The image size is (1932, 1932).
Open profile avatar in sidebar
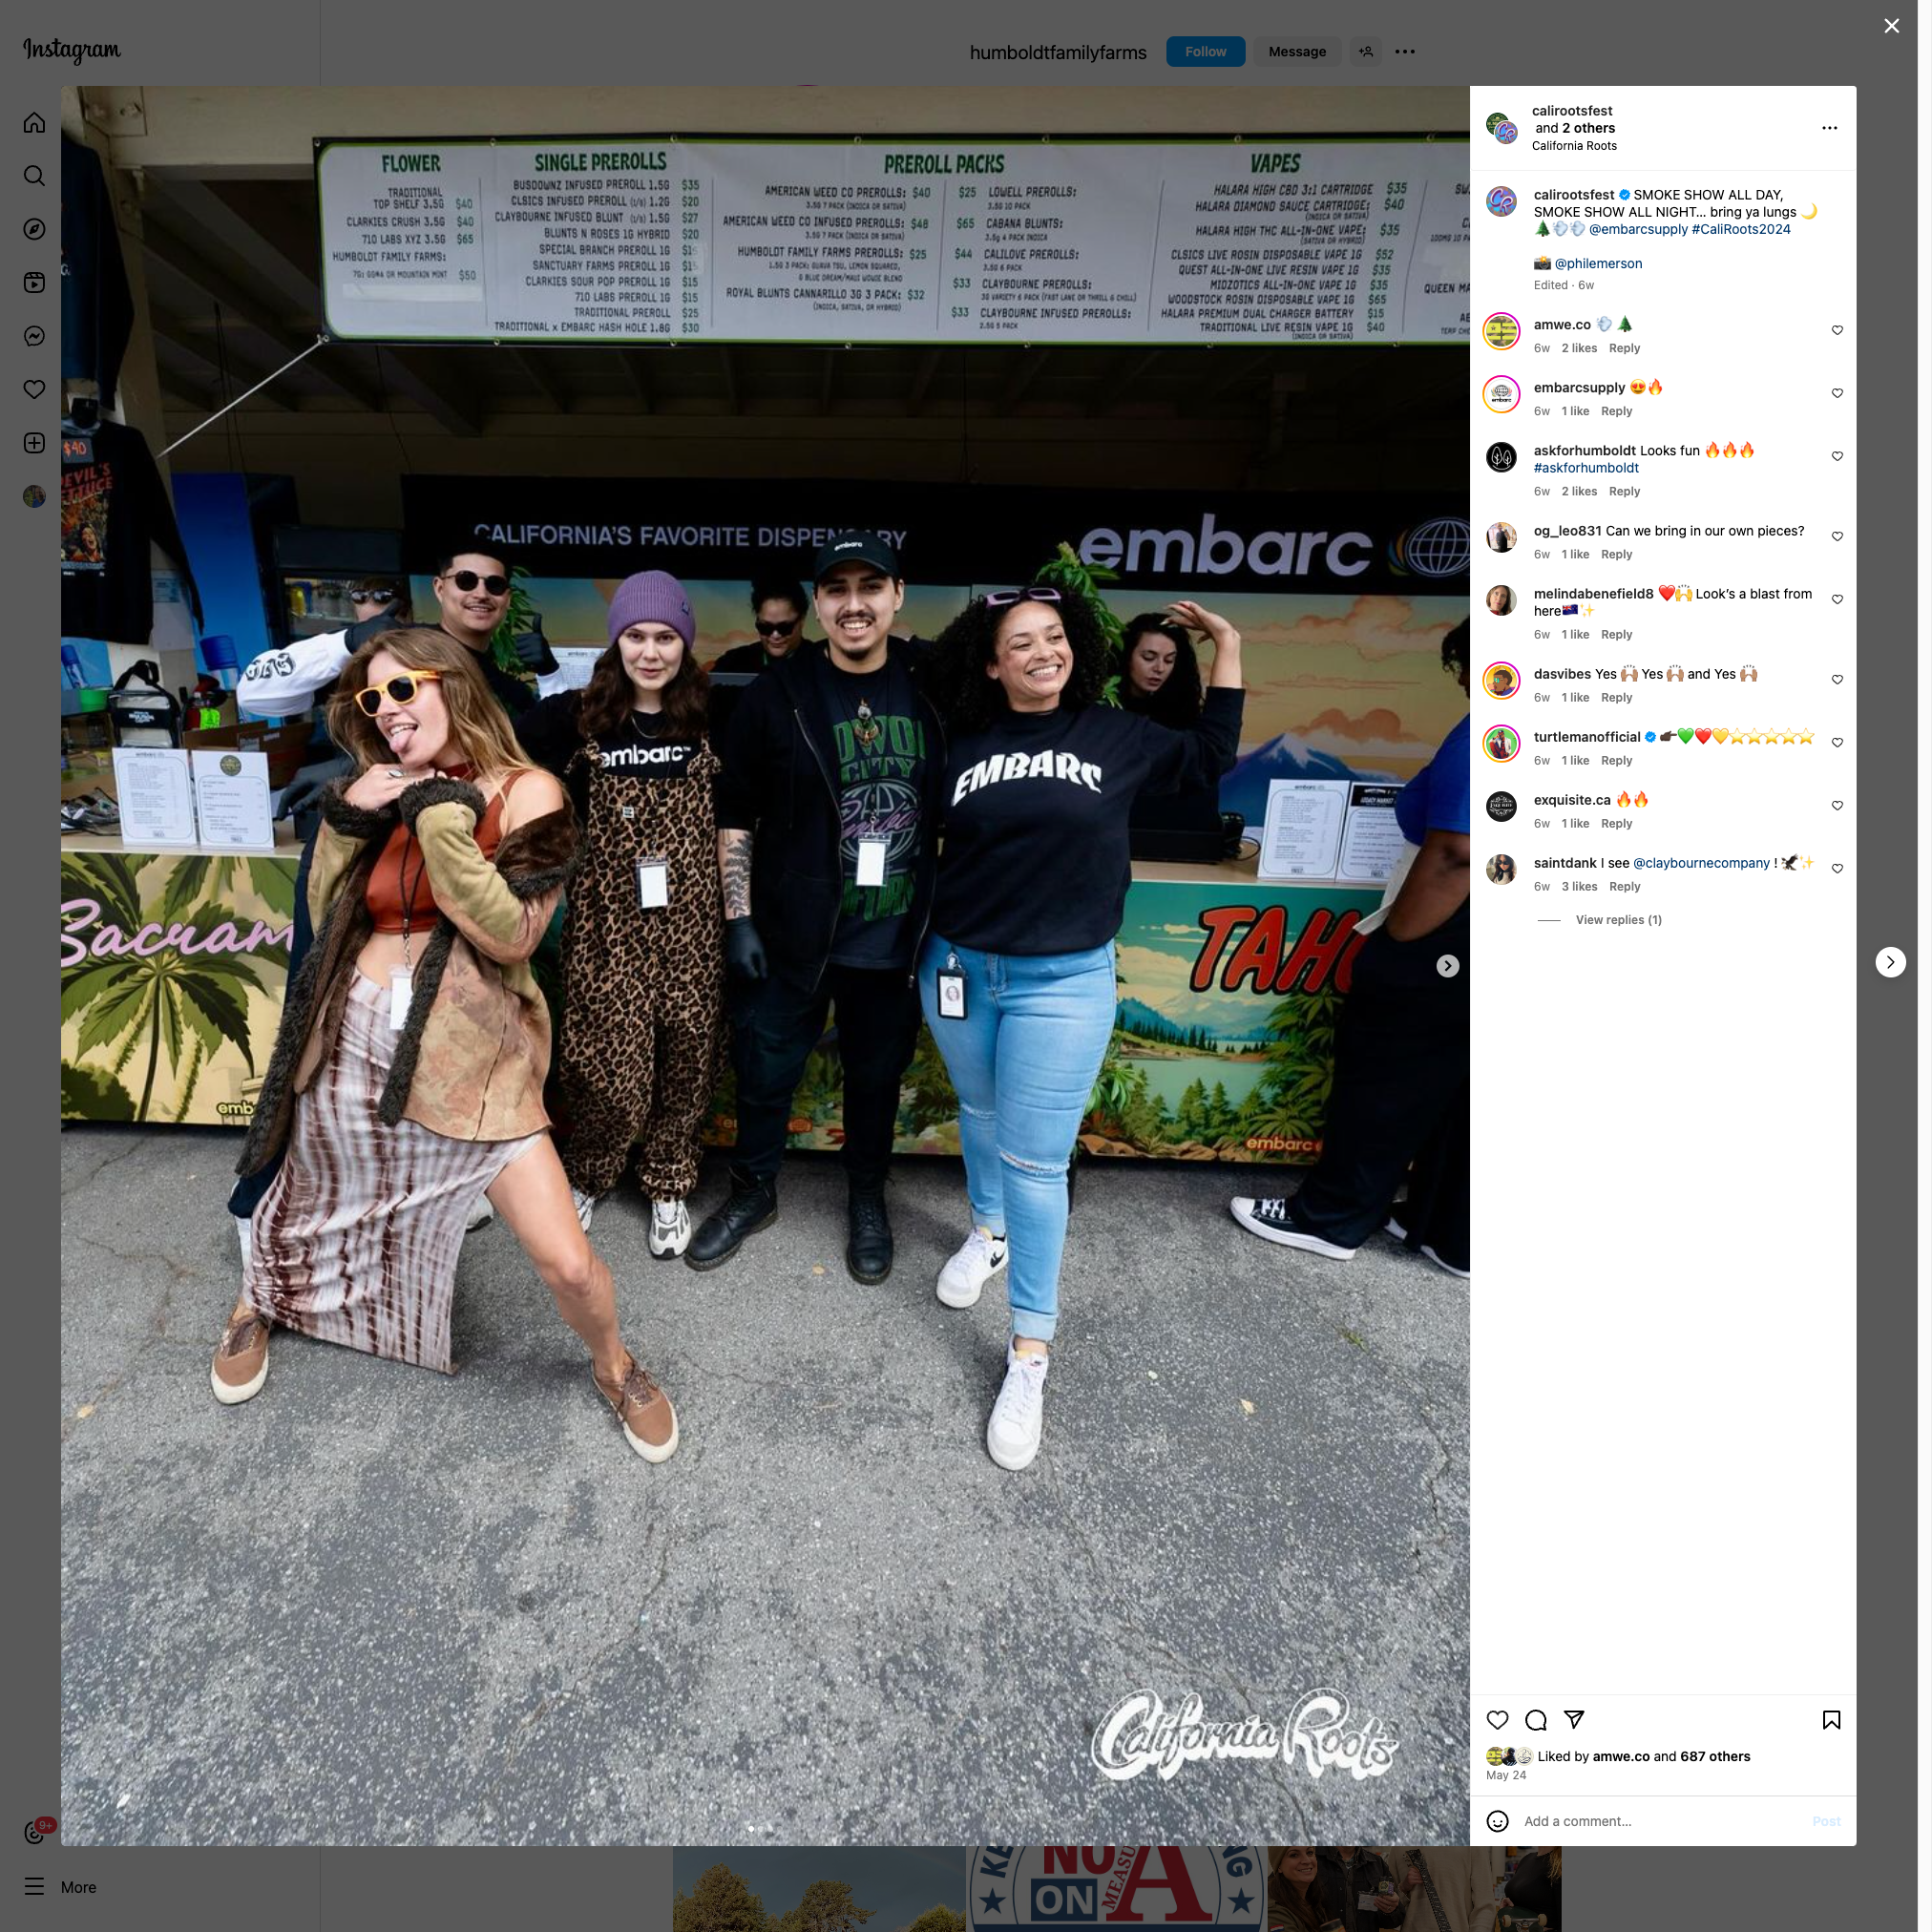click(x=34, y=496)
